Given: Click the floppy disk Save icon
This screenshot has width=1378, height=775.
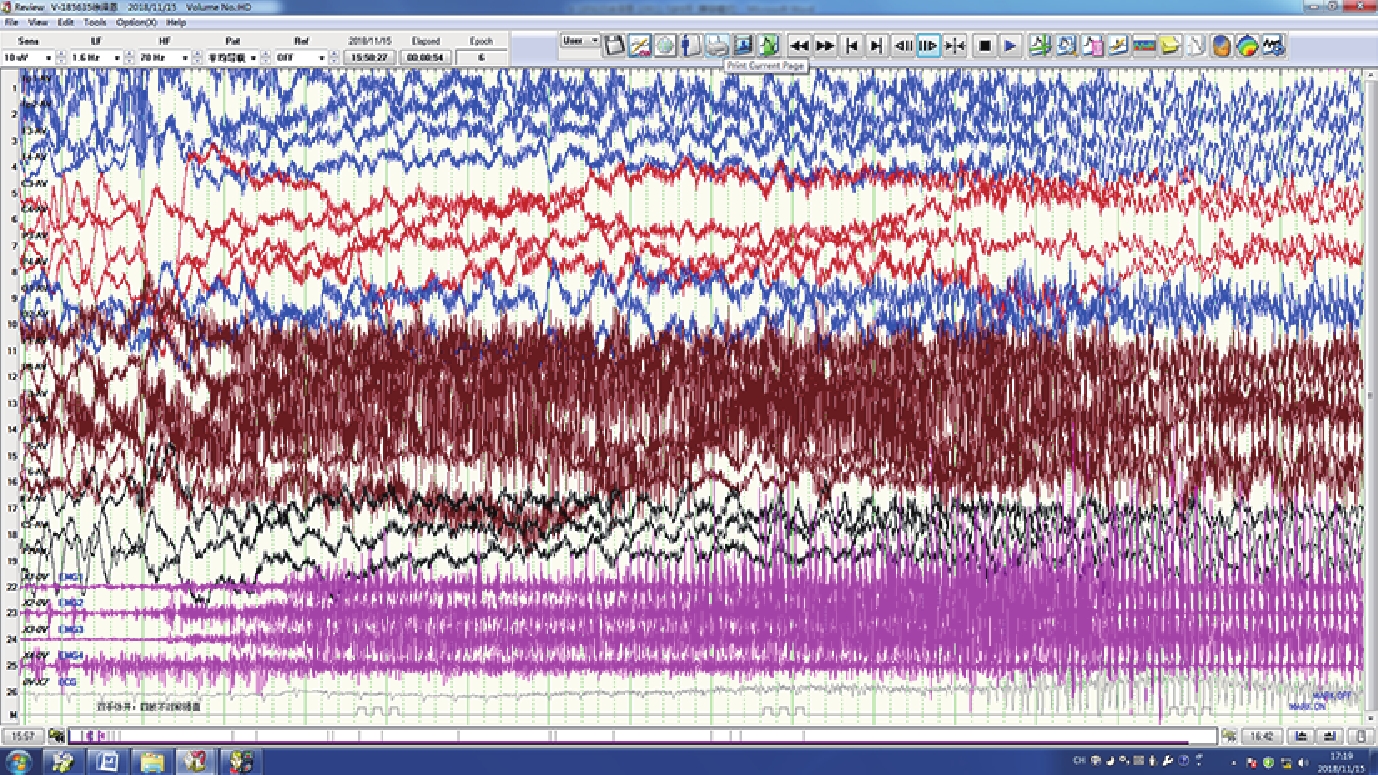Looking at the screenshot, I should pos(614,45).
